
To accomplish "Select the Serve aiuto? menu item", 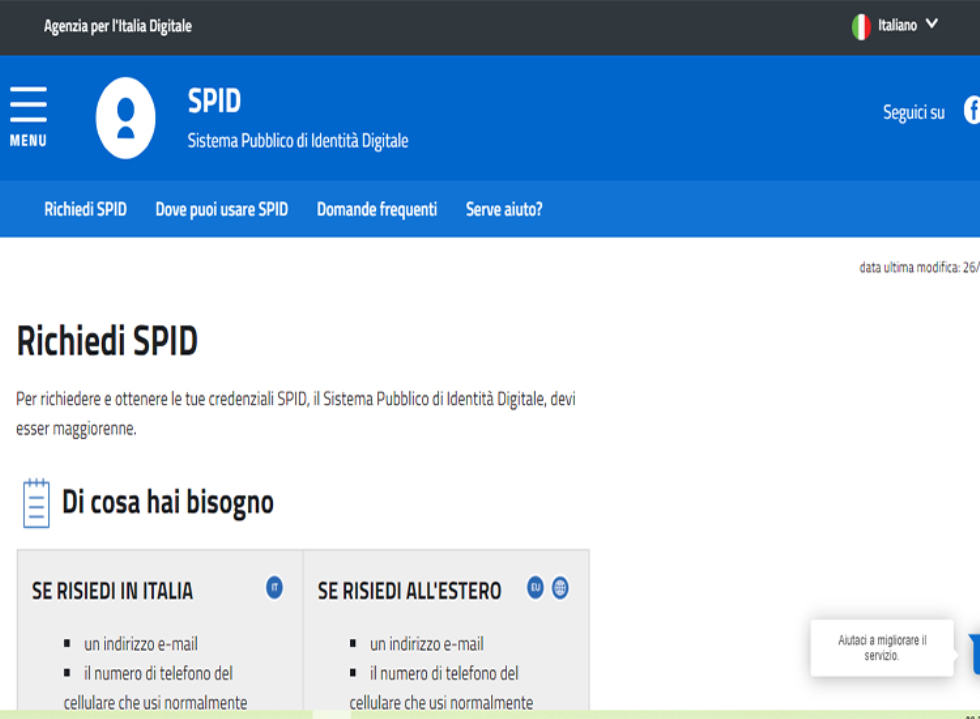I will (x=504, y=209).
